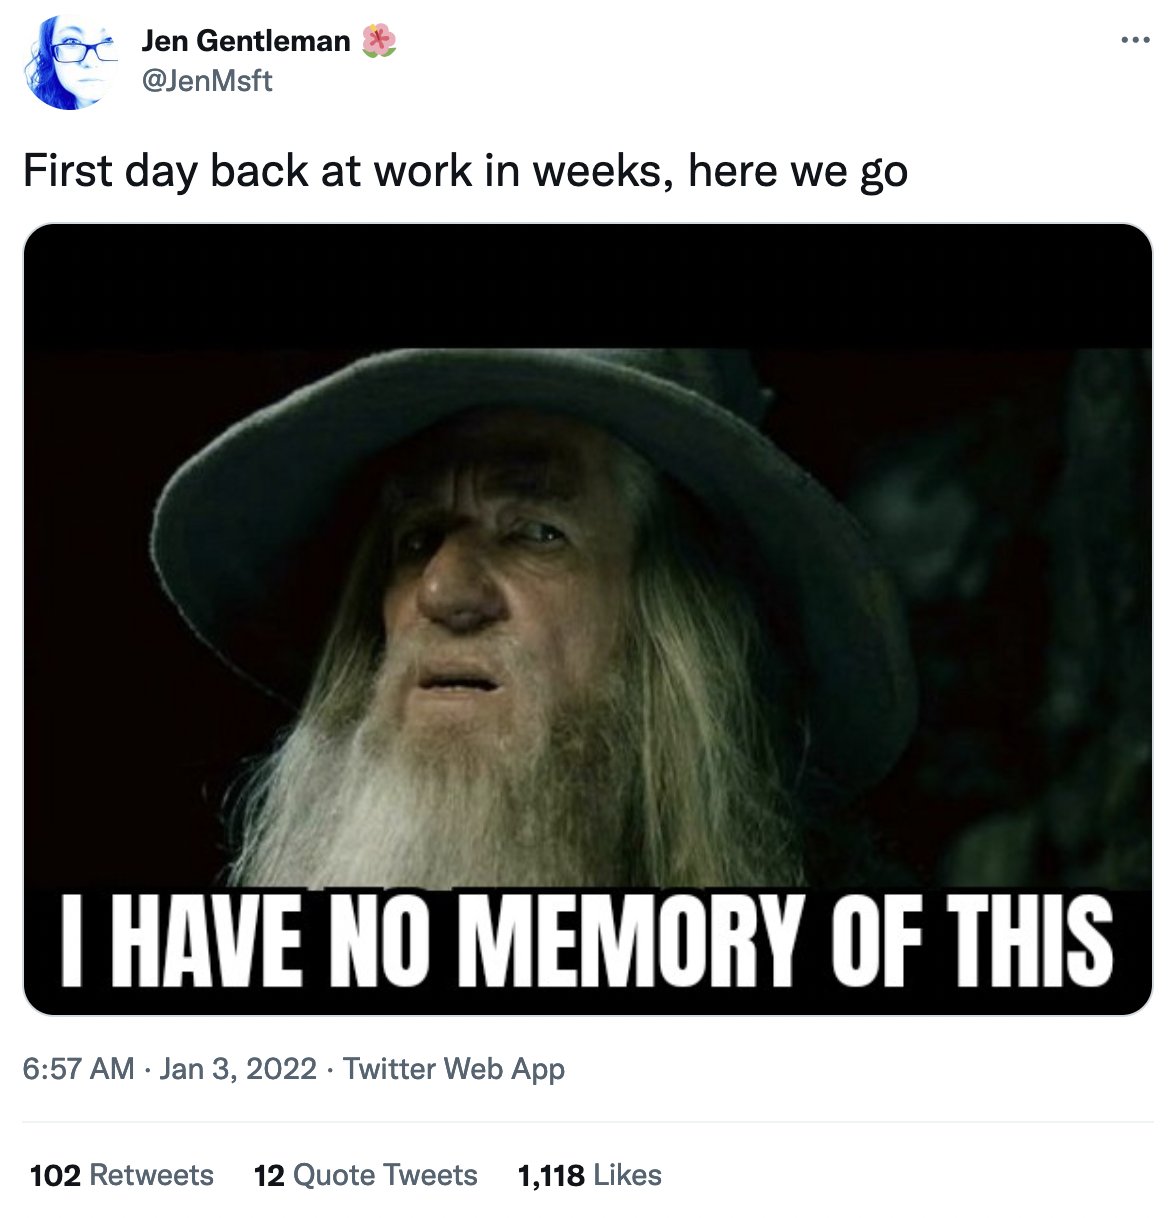
Task: Open the three-dot More options menu
Action: [1135, 41]
